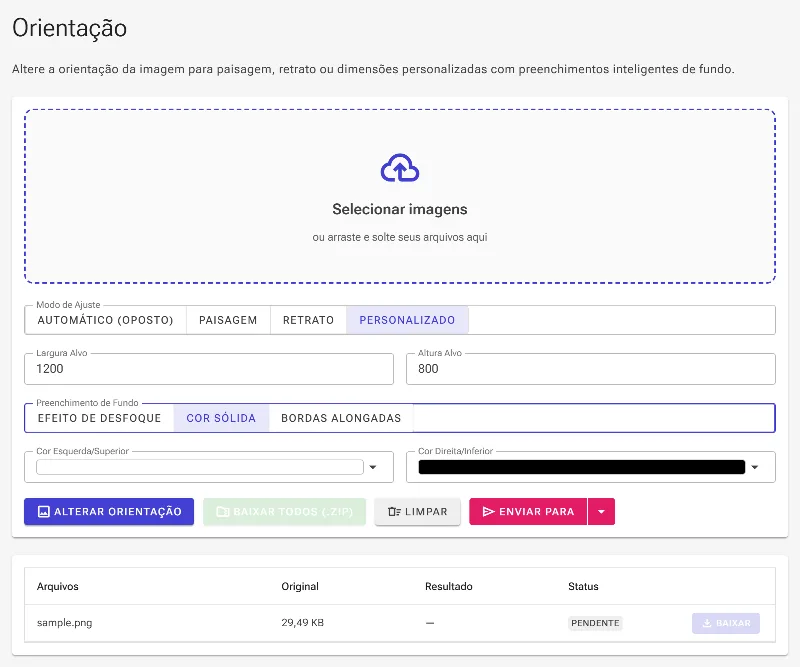The height and width of the screenshot is (667, 800).
Task: Select Retrato adjustment mode
Action: 308,320
